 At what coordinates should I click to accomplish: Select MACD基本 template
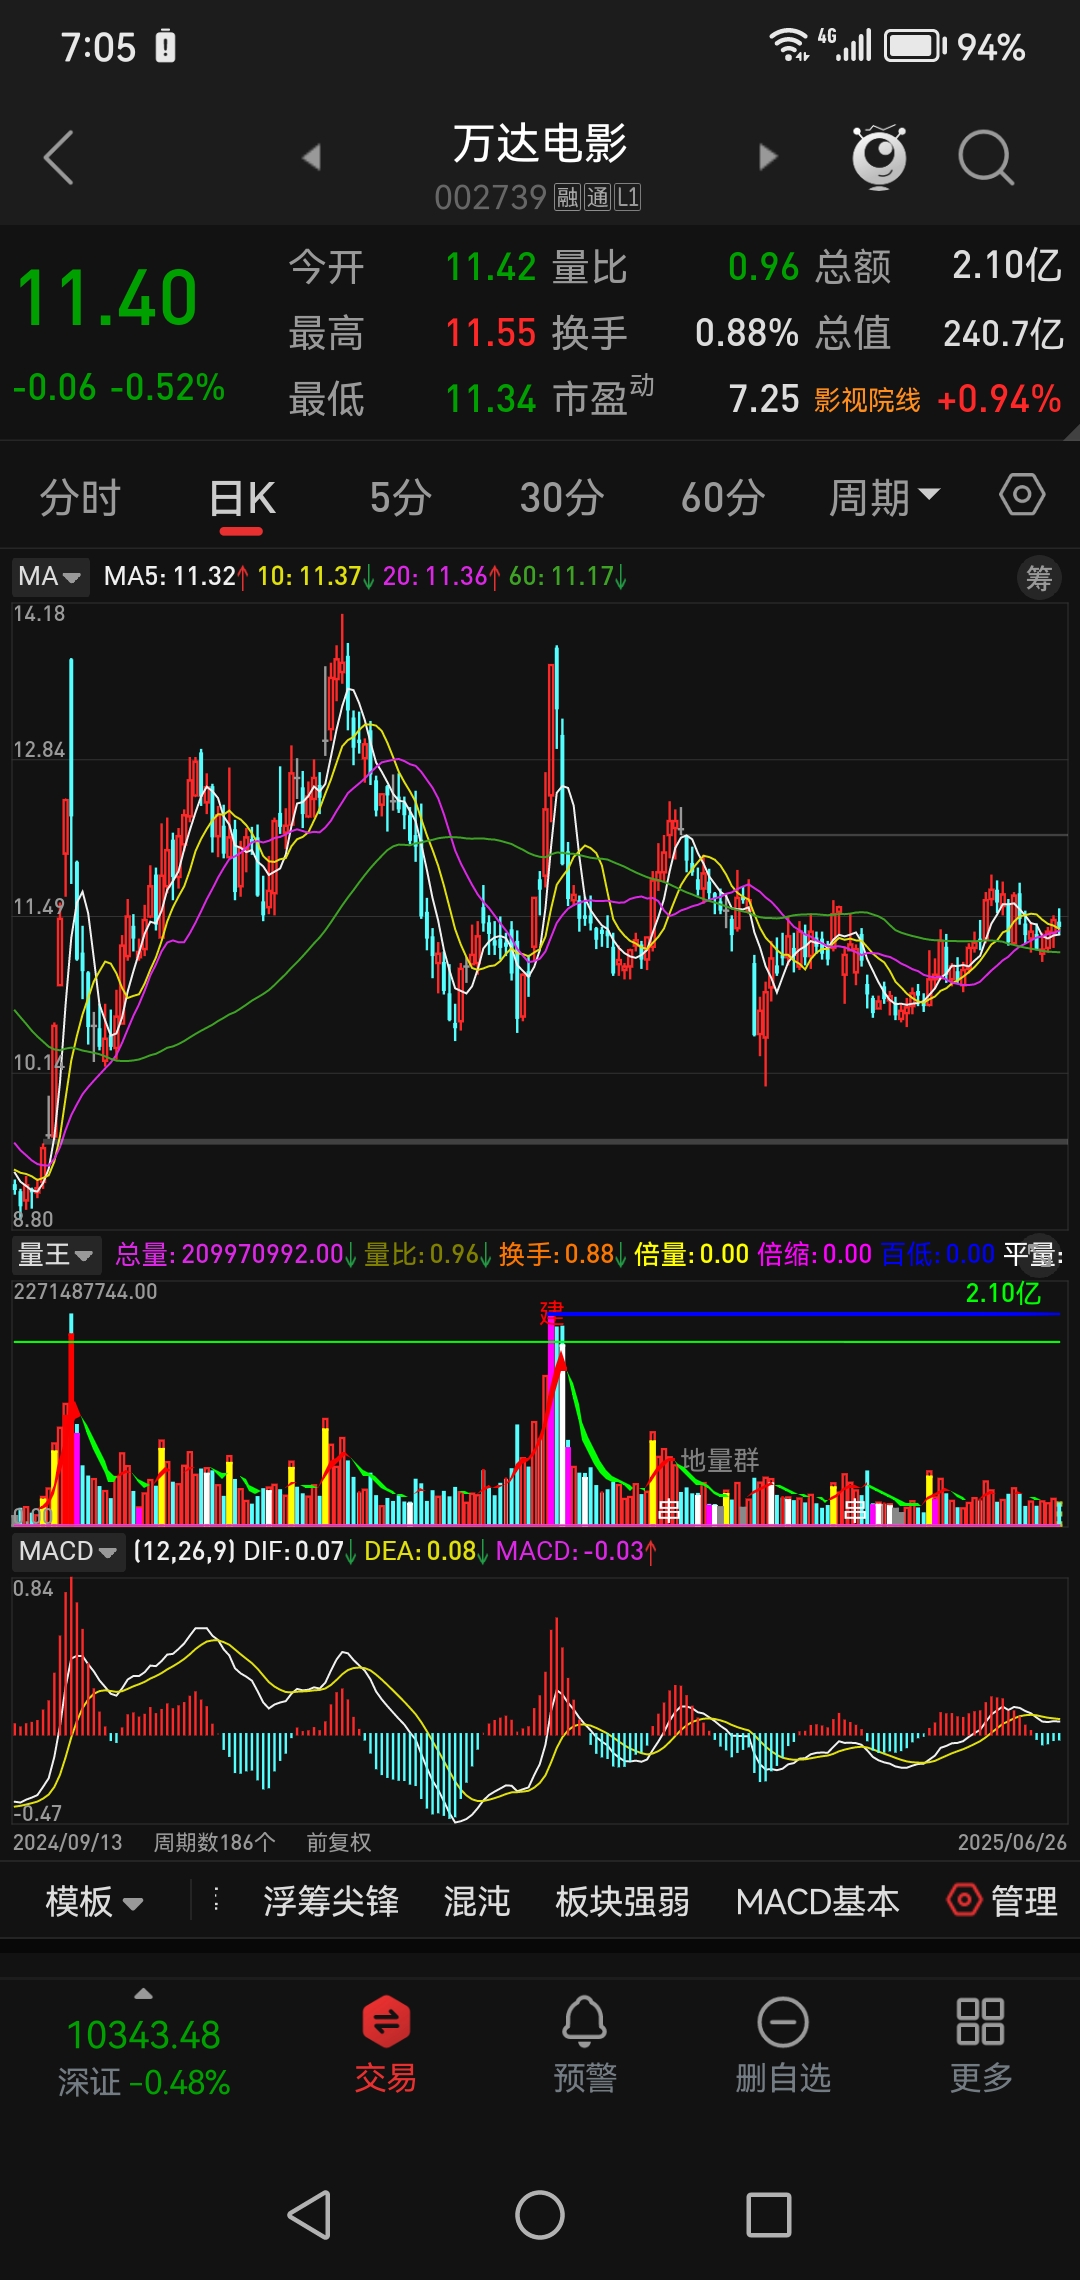[818, 1901]
